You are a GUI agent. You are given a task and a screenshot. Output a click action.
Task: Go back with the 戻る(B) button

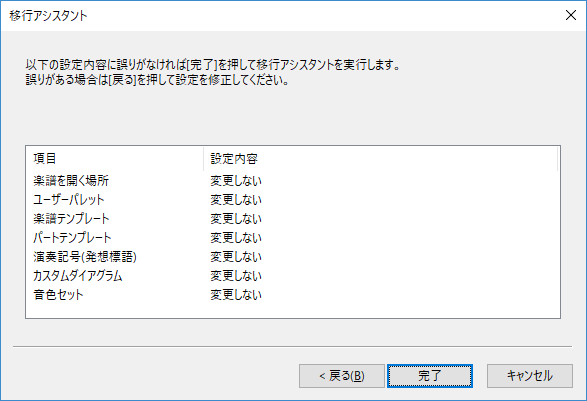pos(342,376)
